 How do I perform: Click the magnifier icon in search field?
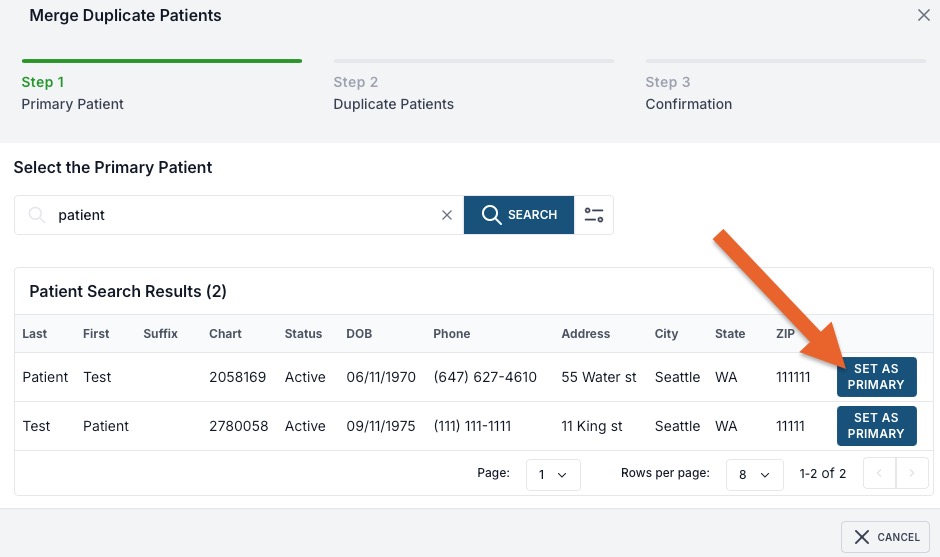(37, 215)
